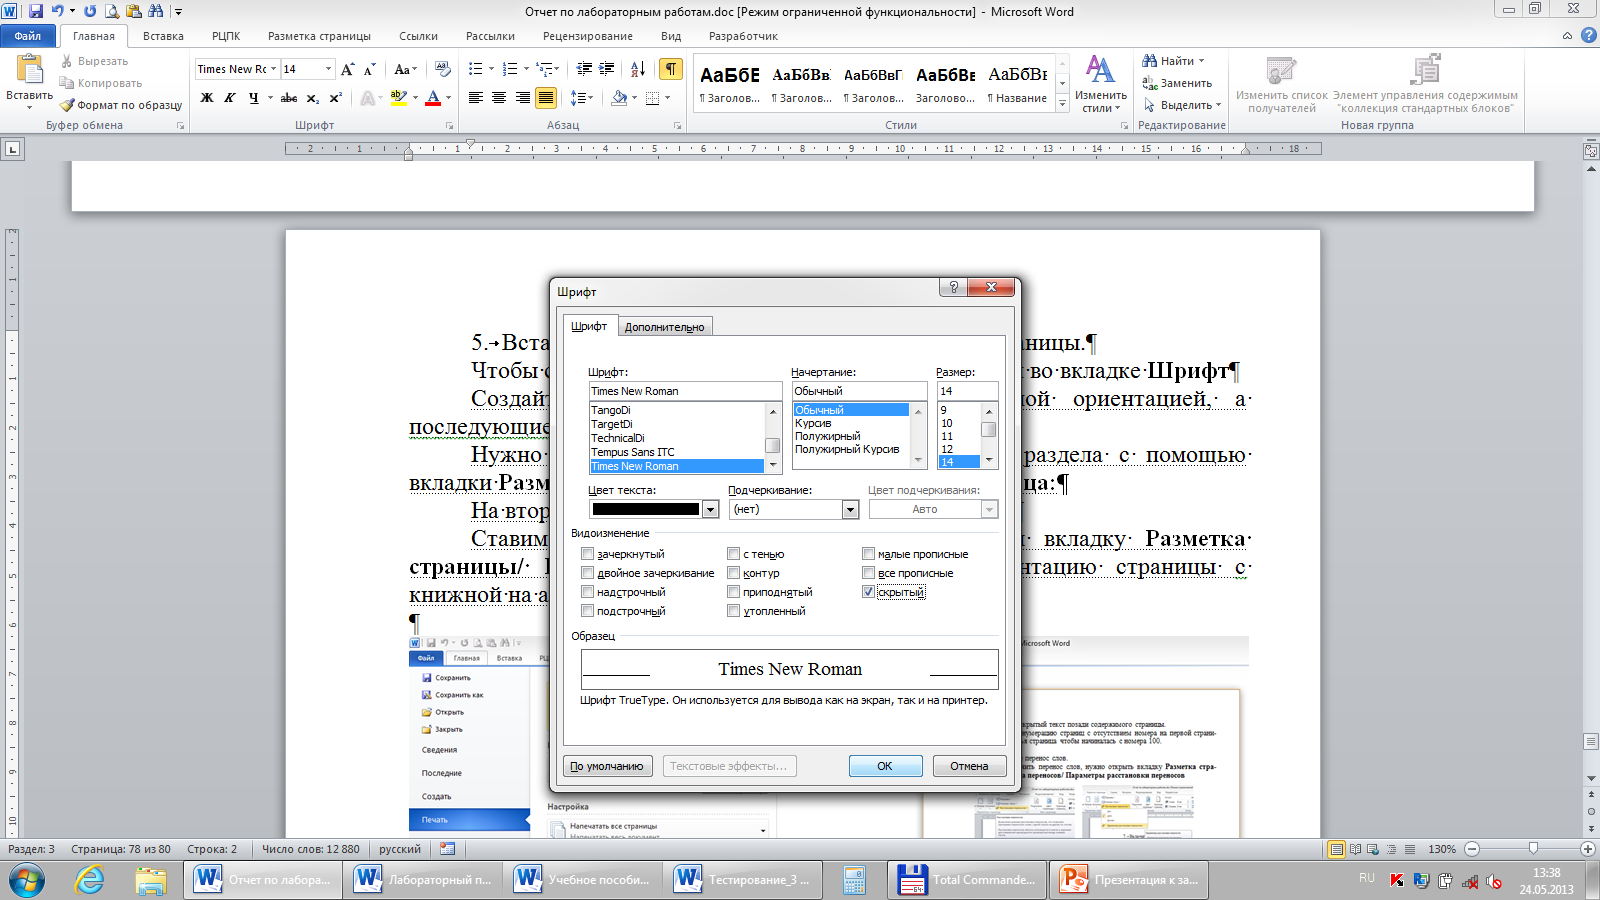
Task: Open the underline style (нет) dropdown
Action: click(850, 510)
